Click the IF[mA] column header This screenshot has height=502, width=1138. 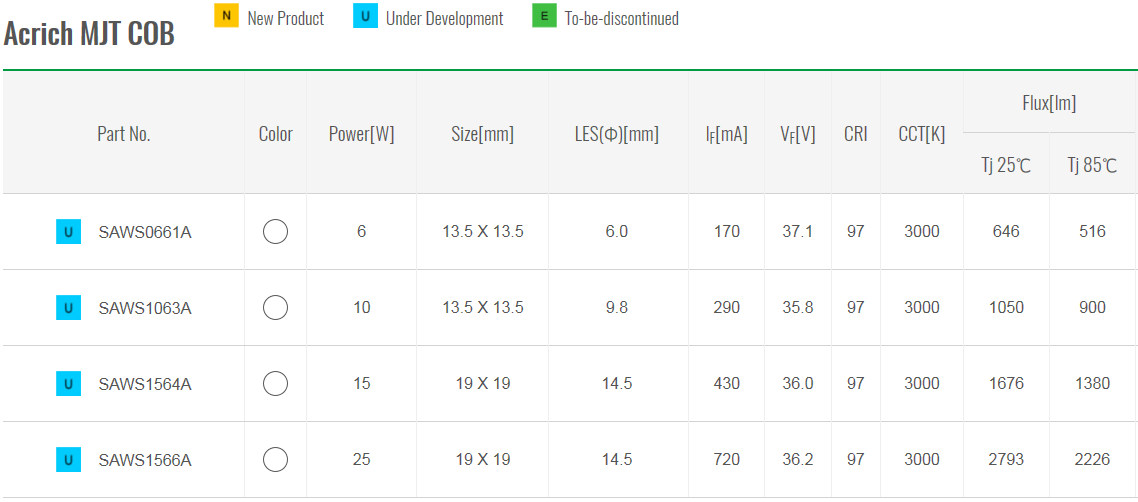click(726, 134)
